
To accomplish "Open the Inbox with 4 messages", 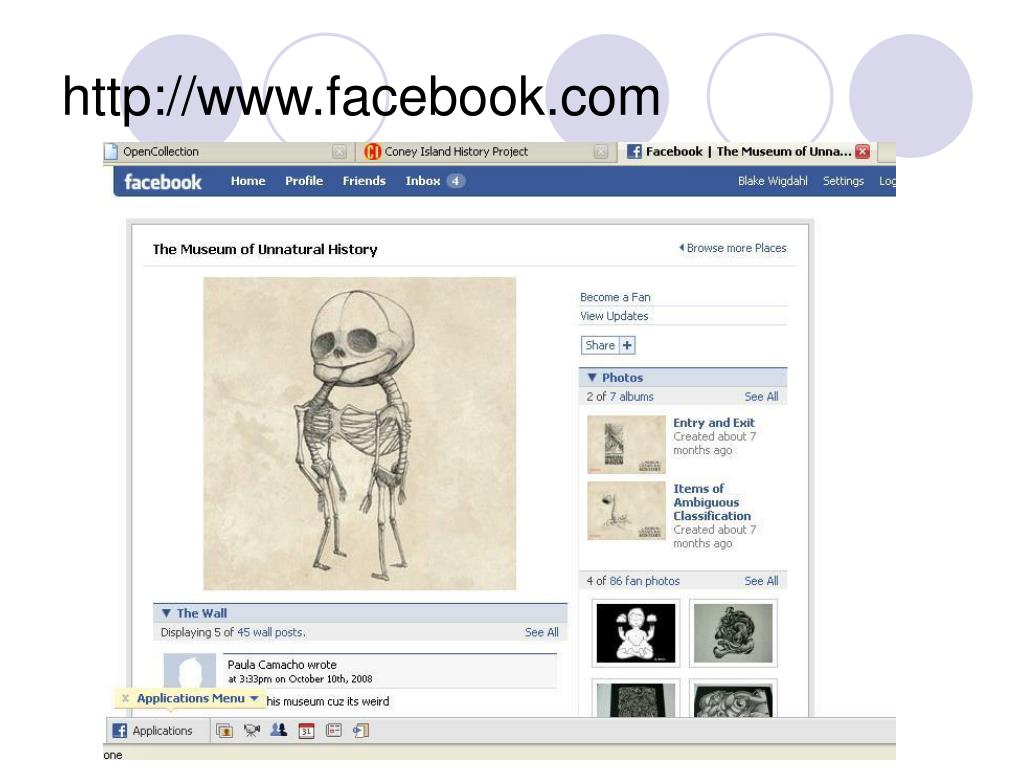I will 434,181.
